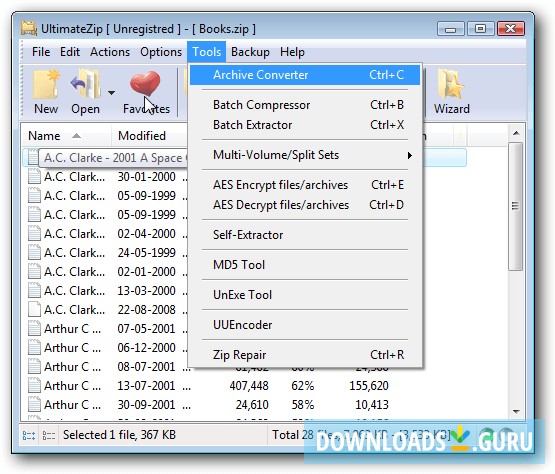Image resolution: width=555 pixels, height=474 pixels.
Task: Open the MD5 Tool entry
Action: (x=305, y=265)
